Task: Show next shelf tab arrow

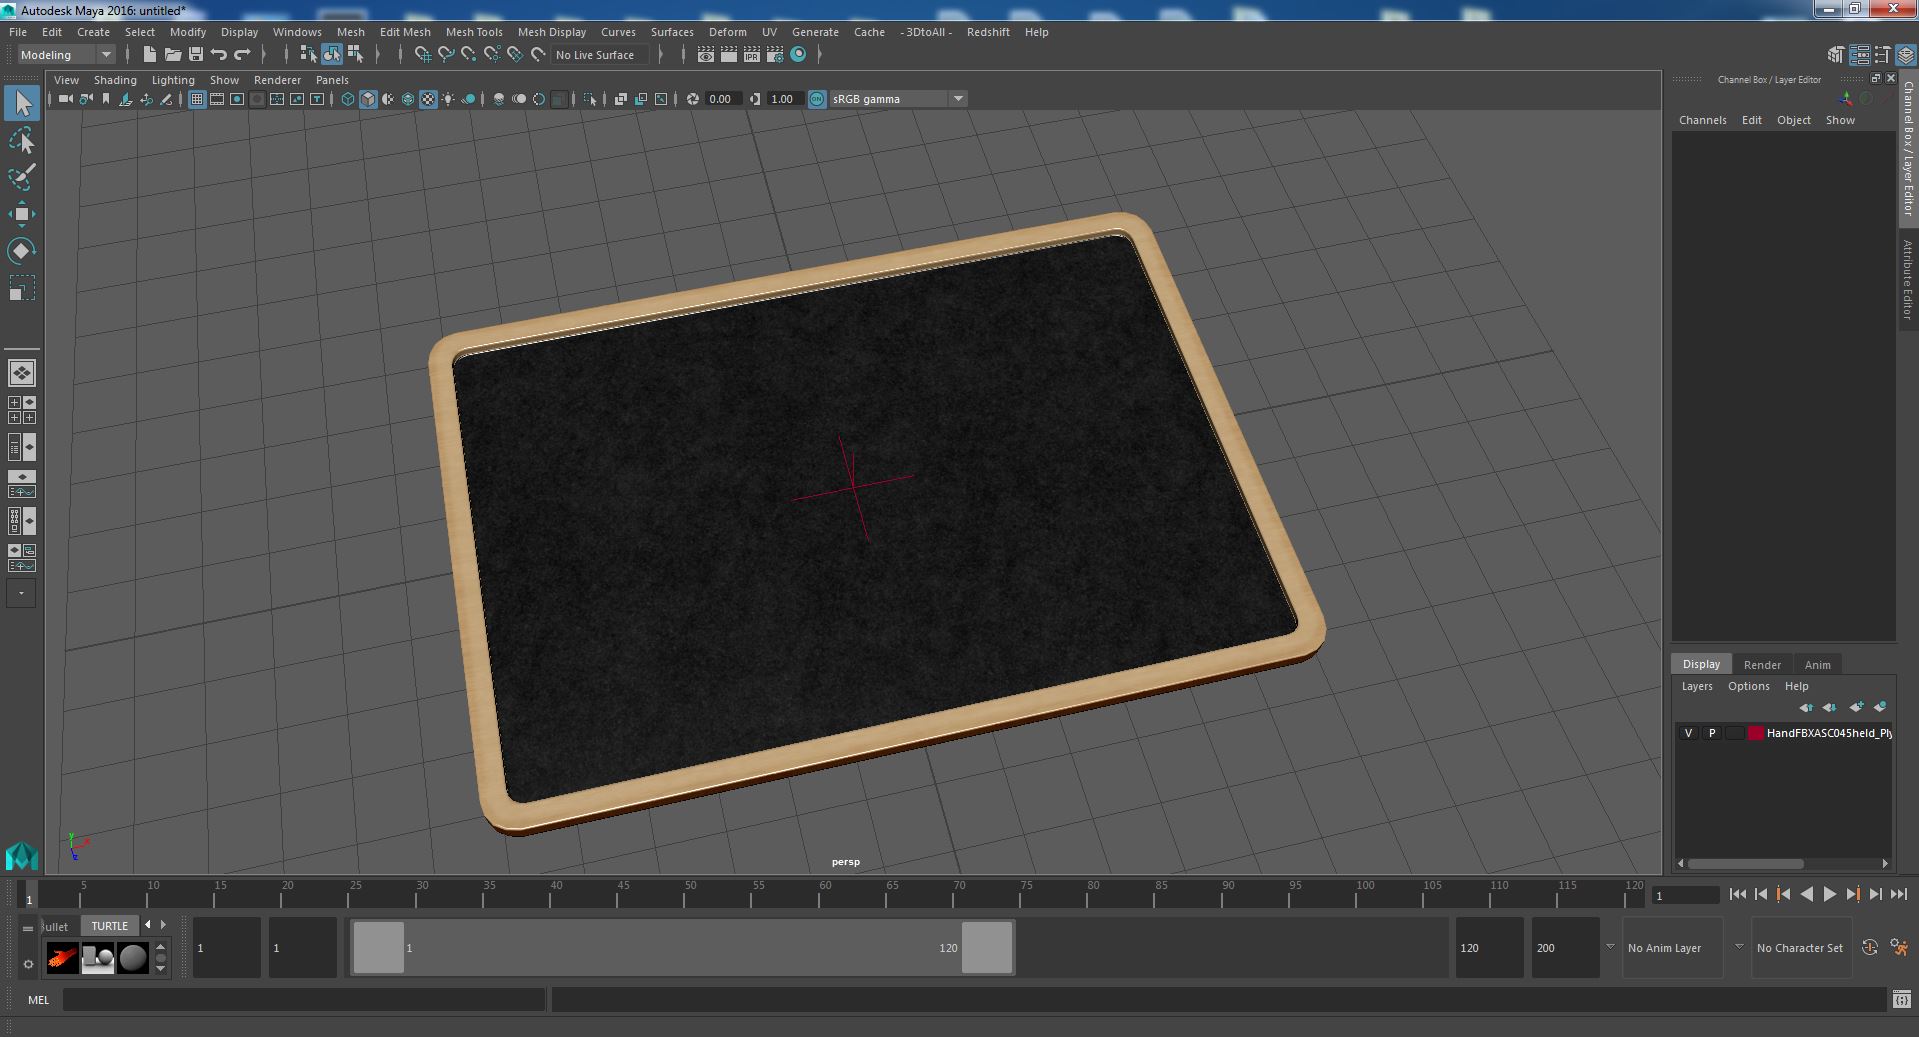Action: click(x=163, y=925)
